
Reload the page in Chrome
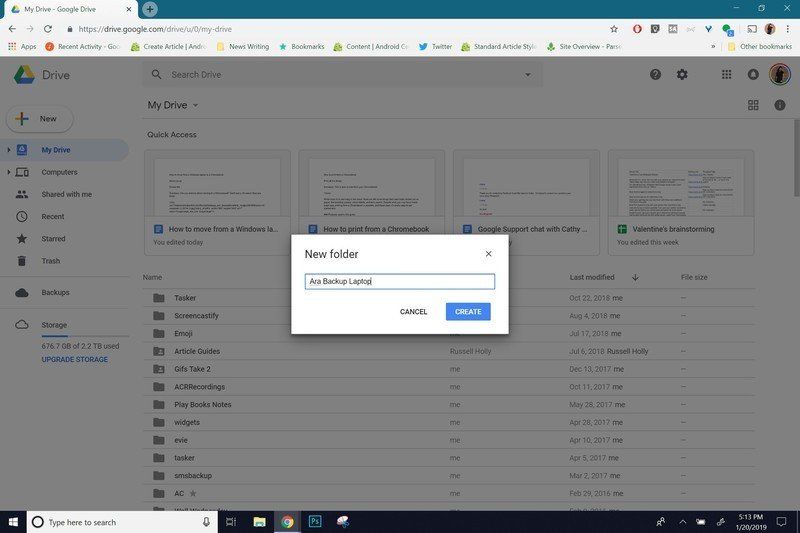pos(47,29)
